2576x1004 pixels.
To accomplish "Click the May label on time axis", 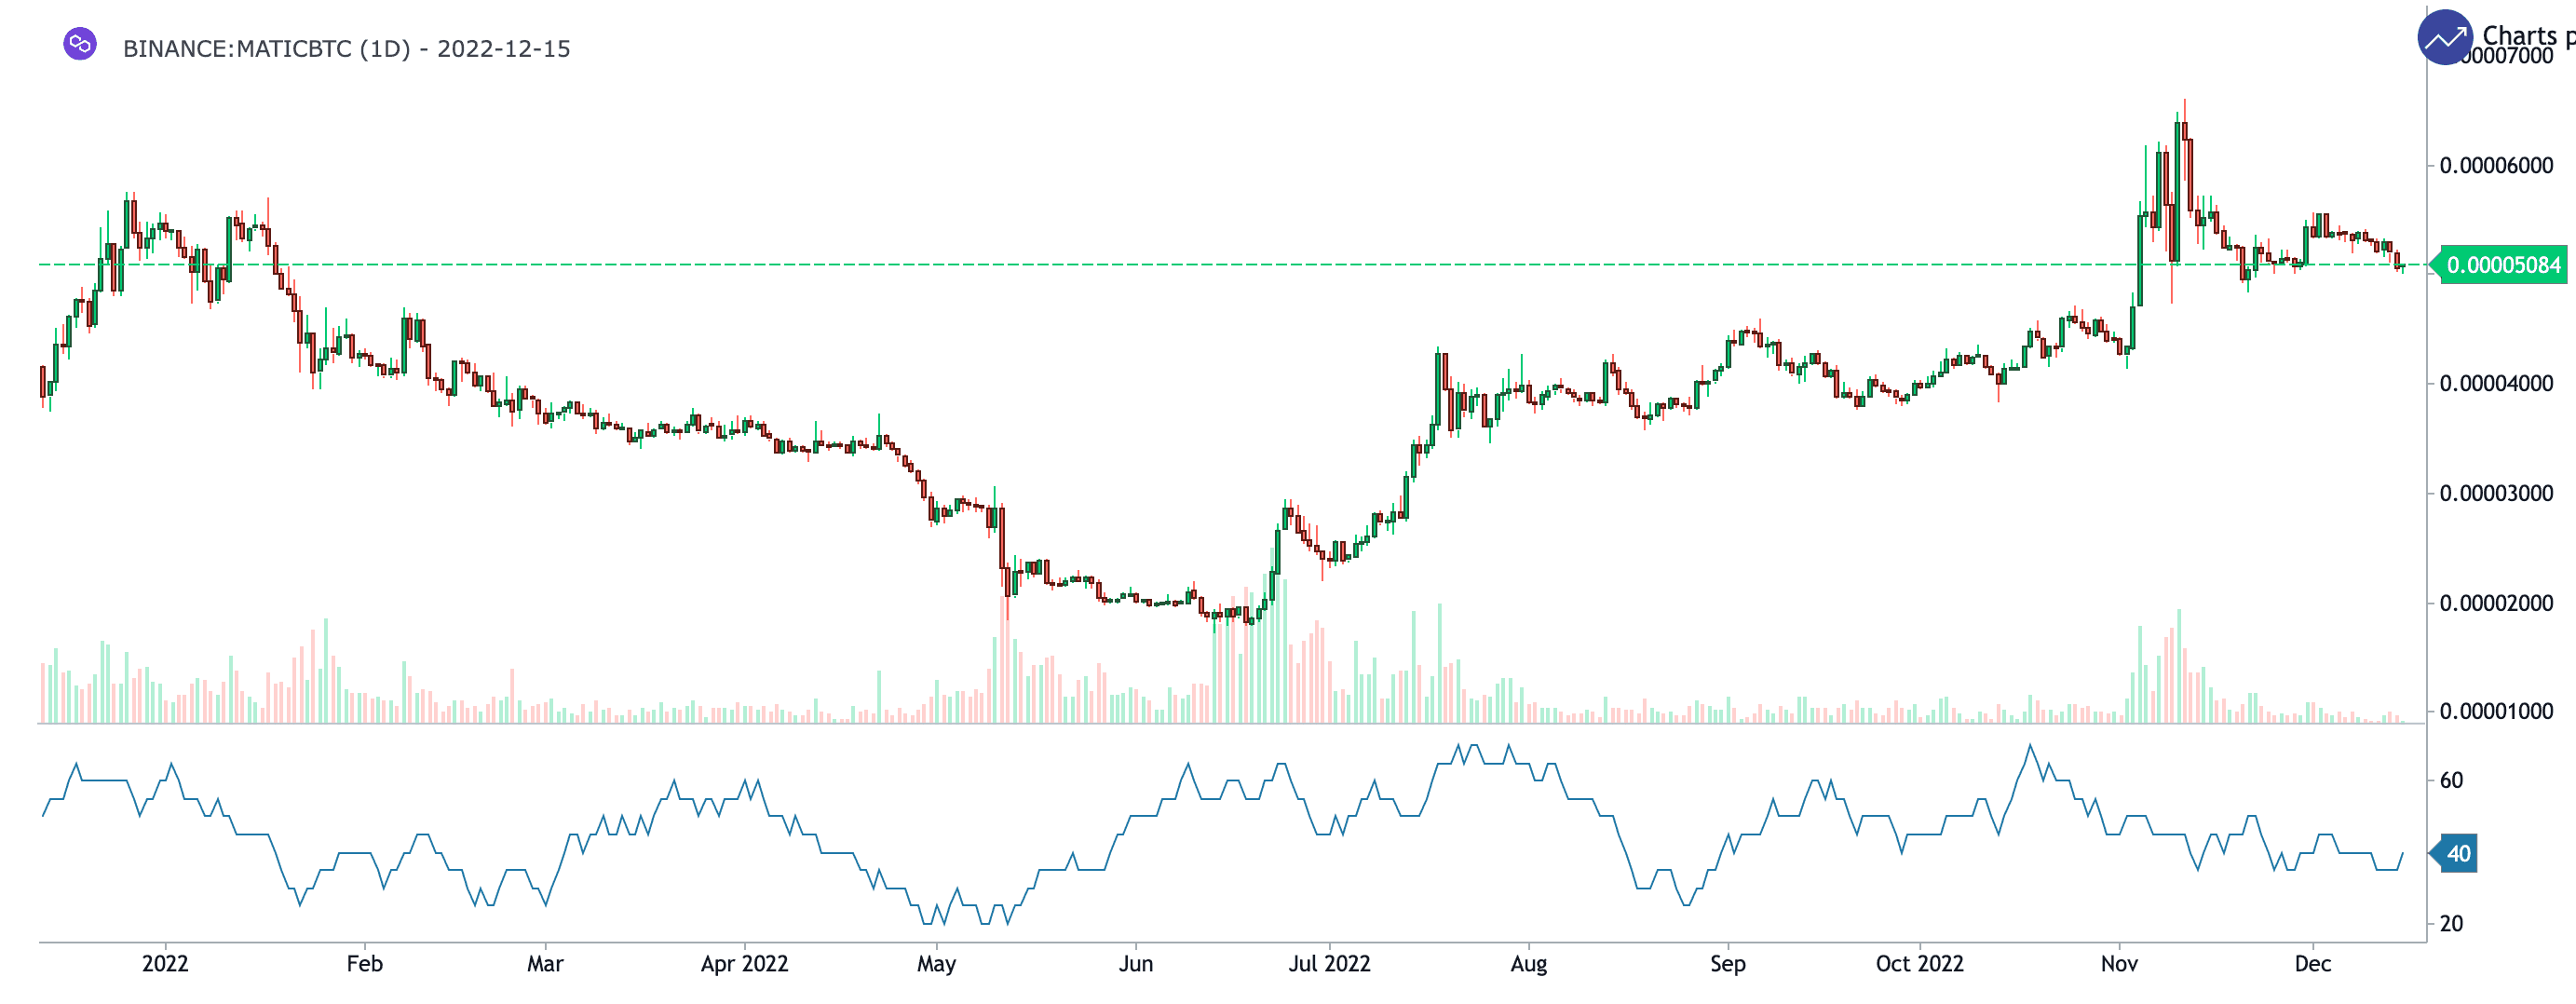I will (x=936, y=965).
